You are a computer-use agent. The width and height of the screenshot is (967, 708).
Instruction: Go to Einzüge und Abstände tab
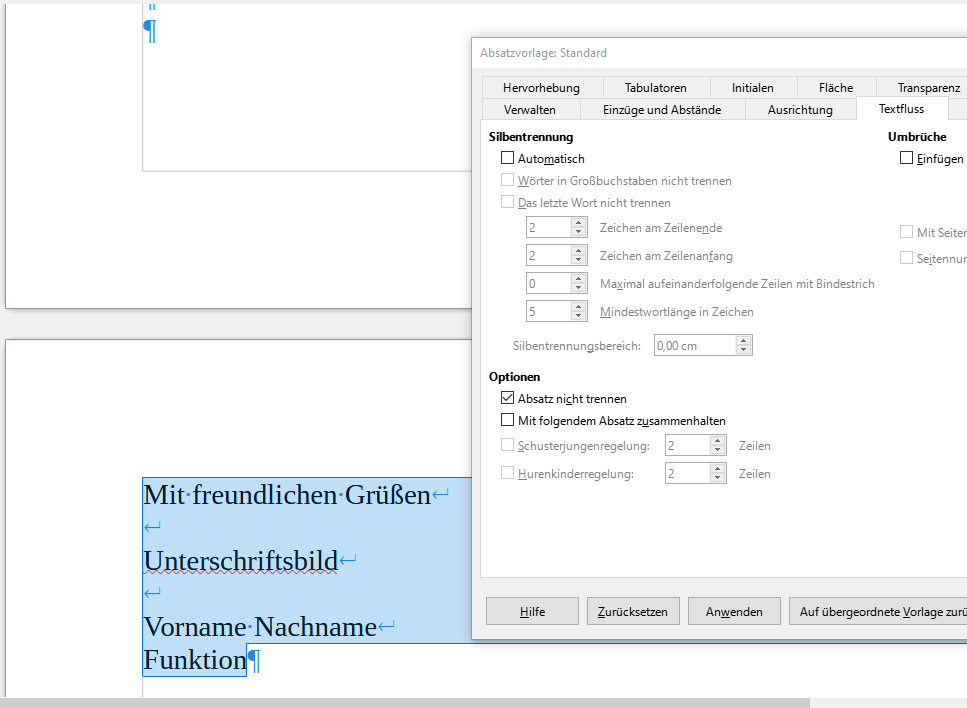point(662,110)
